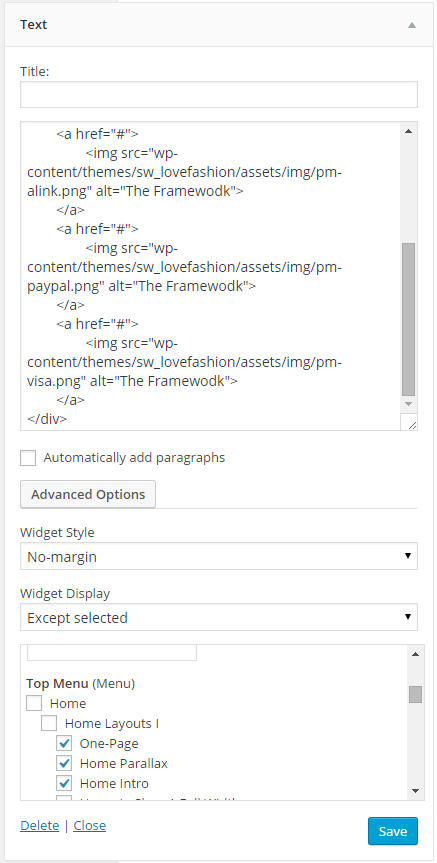The width and height of the screenshot is (437, 863).
Task: Click the pm-visa.png line in code
Action: click(132, 381)
